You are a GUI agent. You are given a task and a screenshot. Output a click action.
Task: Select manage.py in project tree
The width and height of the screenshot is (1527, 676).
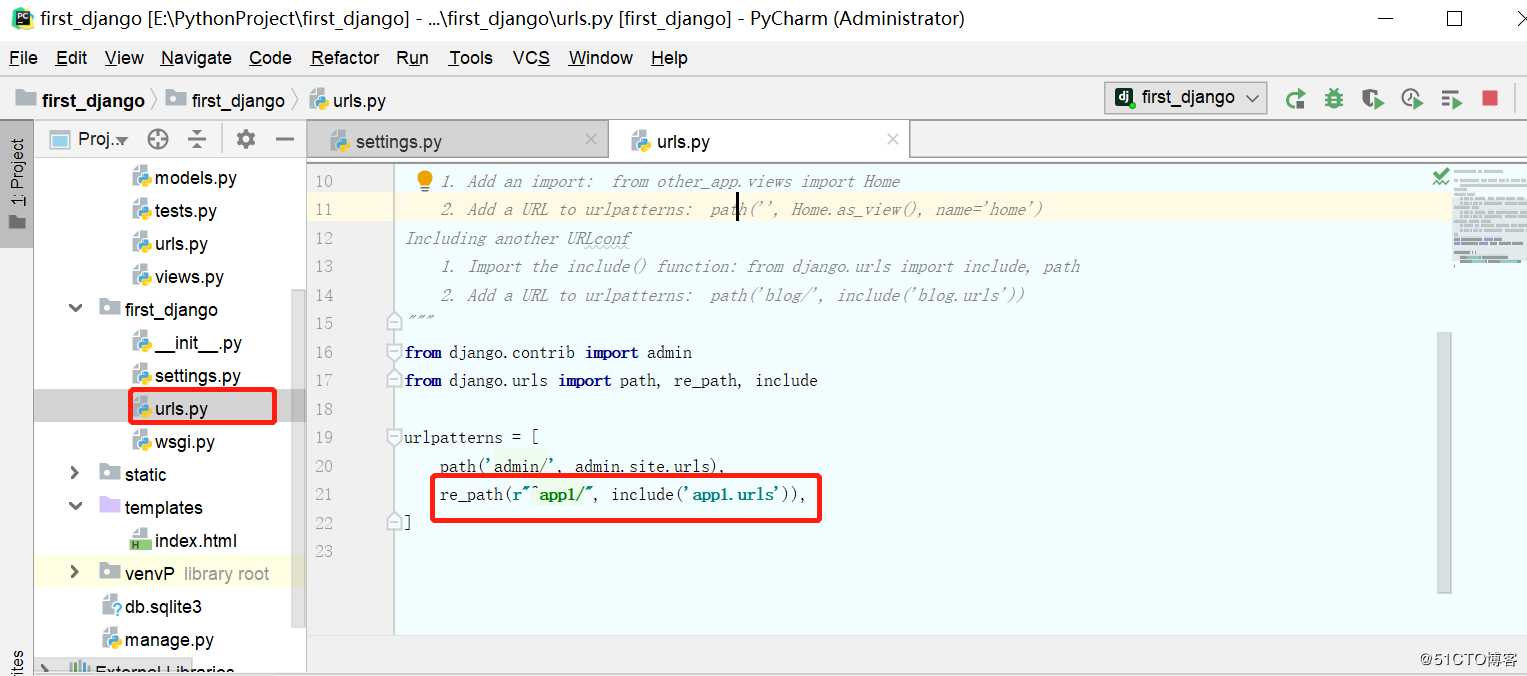[x=158, y=640]
